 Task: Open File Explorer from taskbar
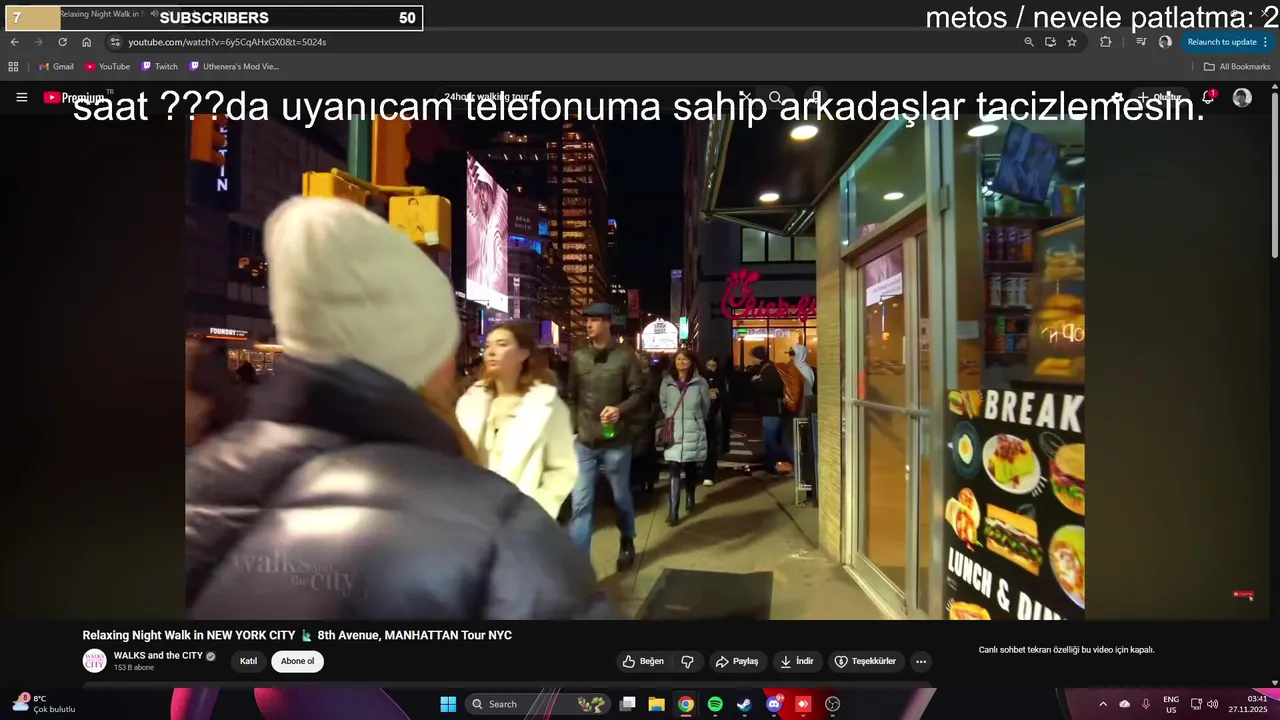[x=656, y=704]
